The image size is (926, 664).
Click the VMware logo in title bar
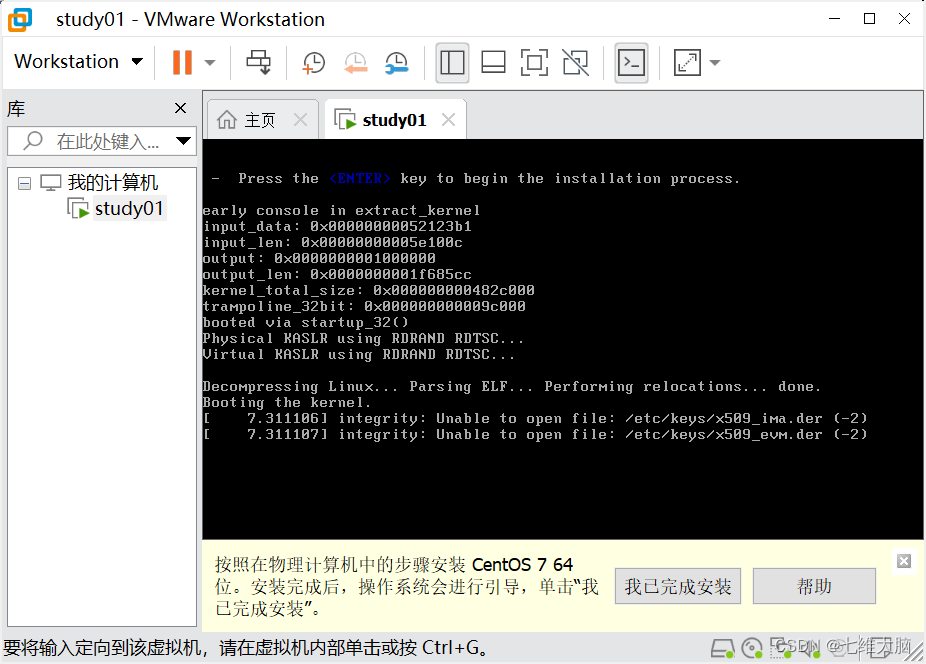pyautogui.click(x=20, y=19)
